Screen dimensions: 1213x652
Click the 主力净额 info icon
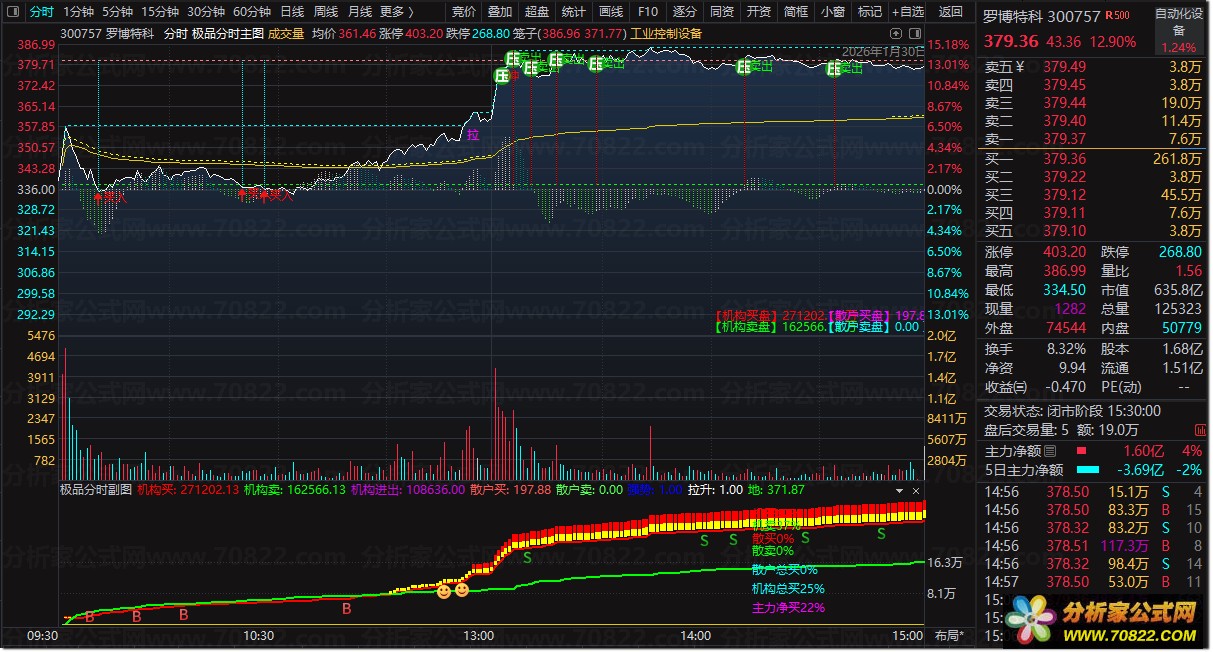click(x=1050, y=451)
